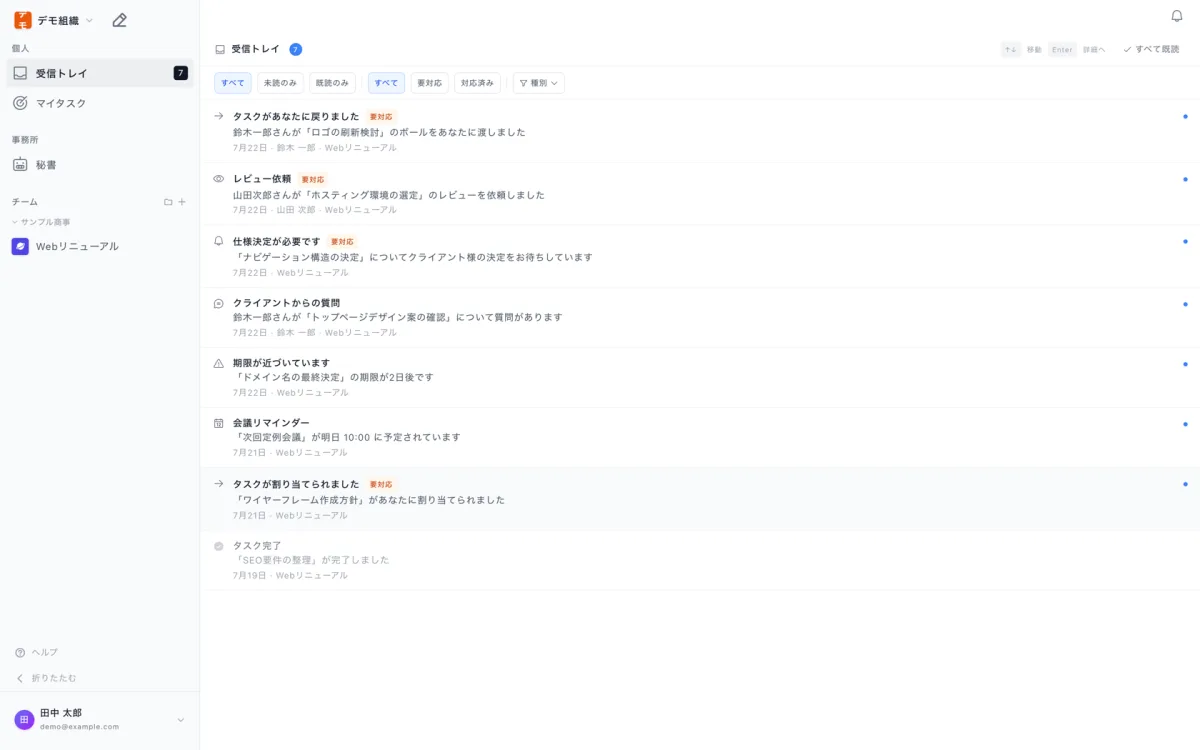Click the orange デモ組織 logo icon

[x=22, y=20]
